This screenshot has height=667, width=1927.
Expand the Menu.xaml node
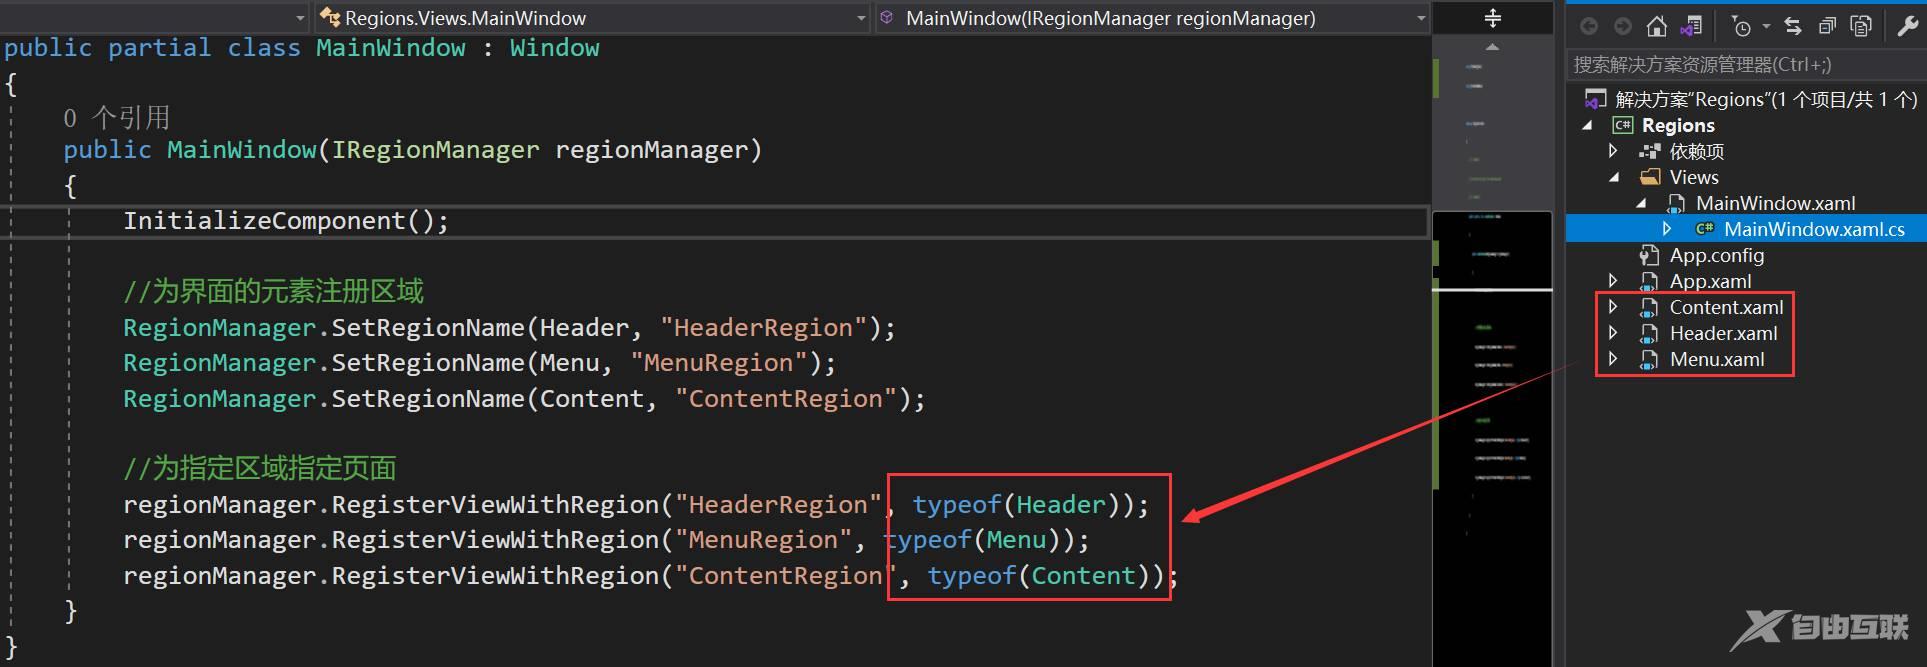pos(1613,359)
